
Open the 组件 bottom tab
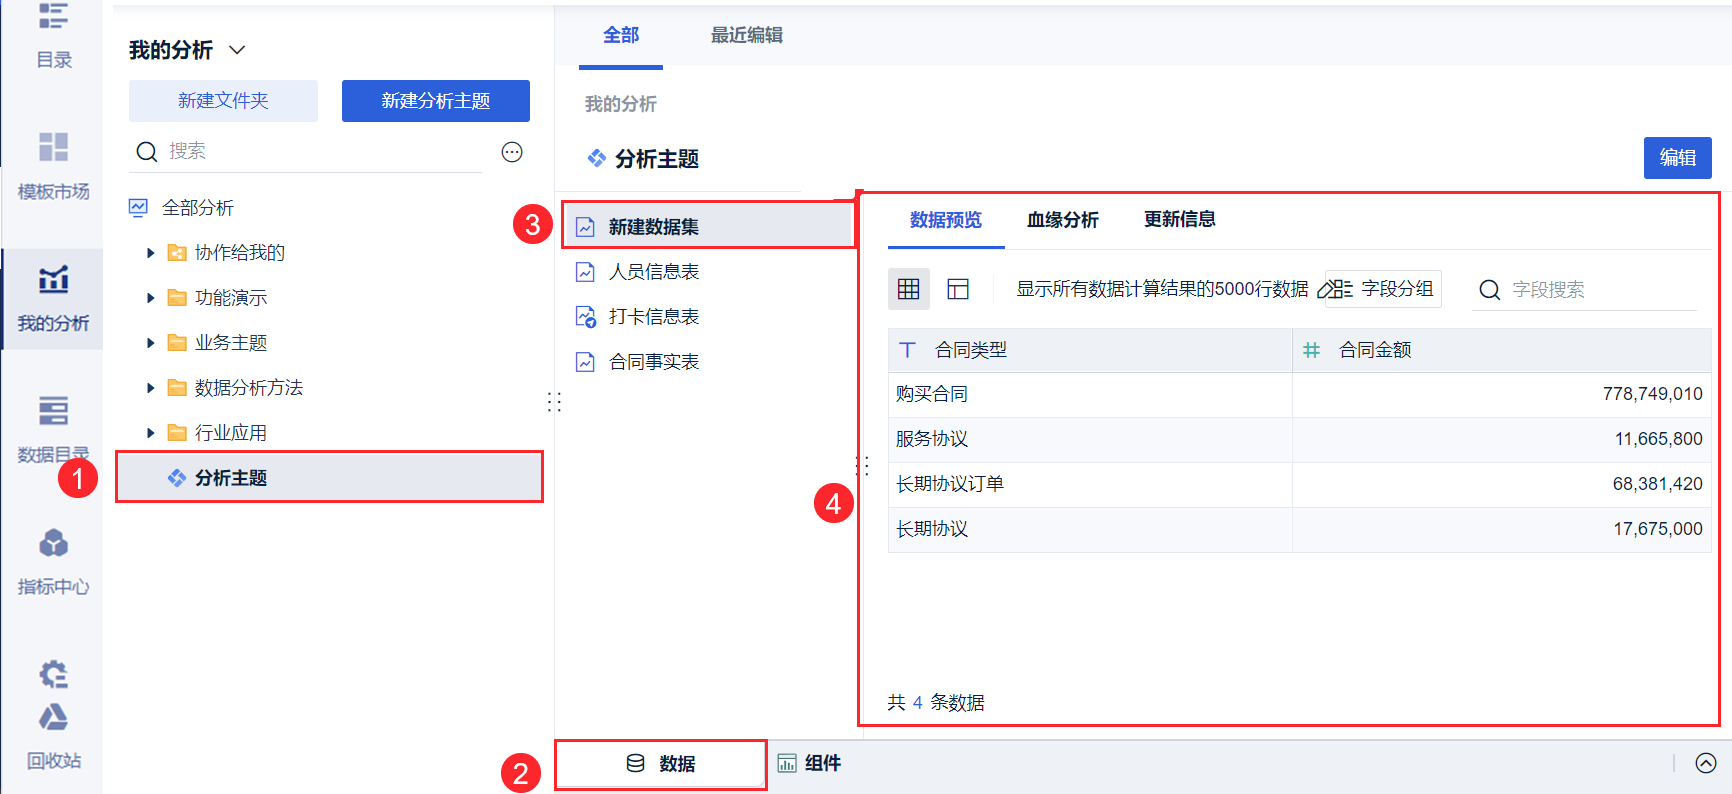pyautogui.click(x=810, y=764)
